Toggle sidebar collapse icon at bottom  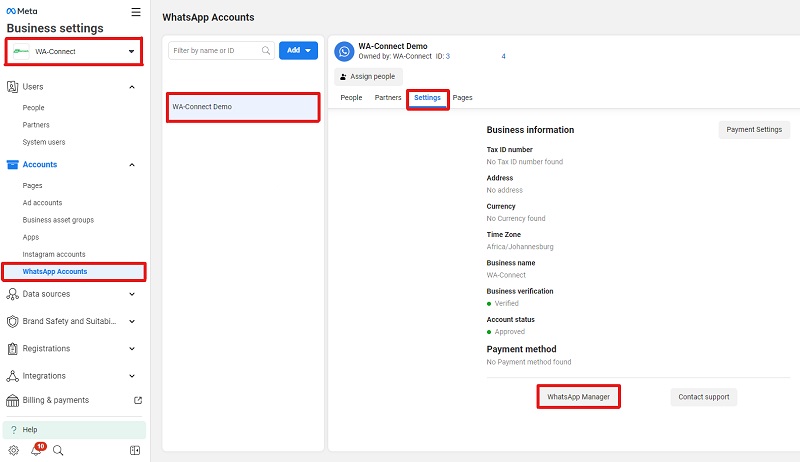click(x=135, y=450)
